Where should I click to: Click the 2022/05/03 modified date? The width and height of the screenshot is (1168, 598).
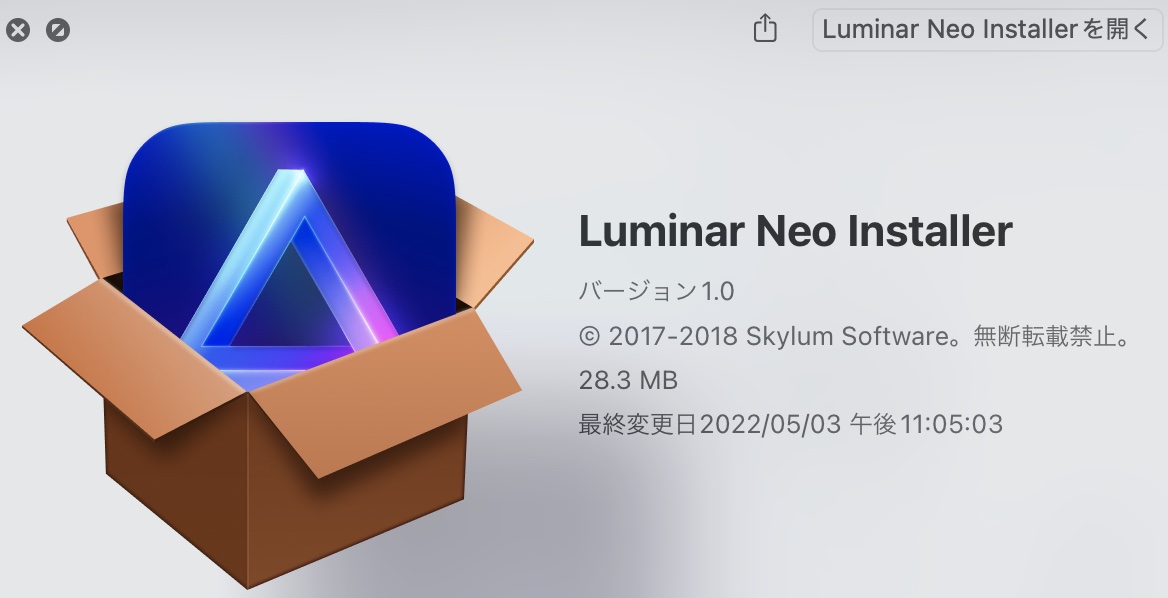point(770,424)
